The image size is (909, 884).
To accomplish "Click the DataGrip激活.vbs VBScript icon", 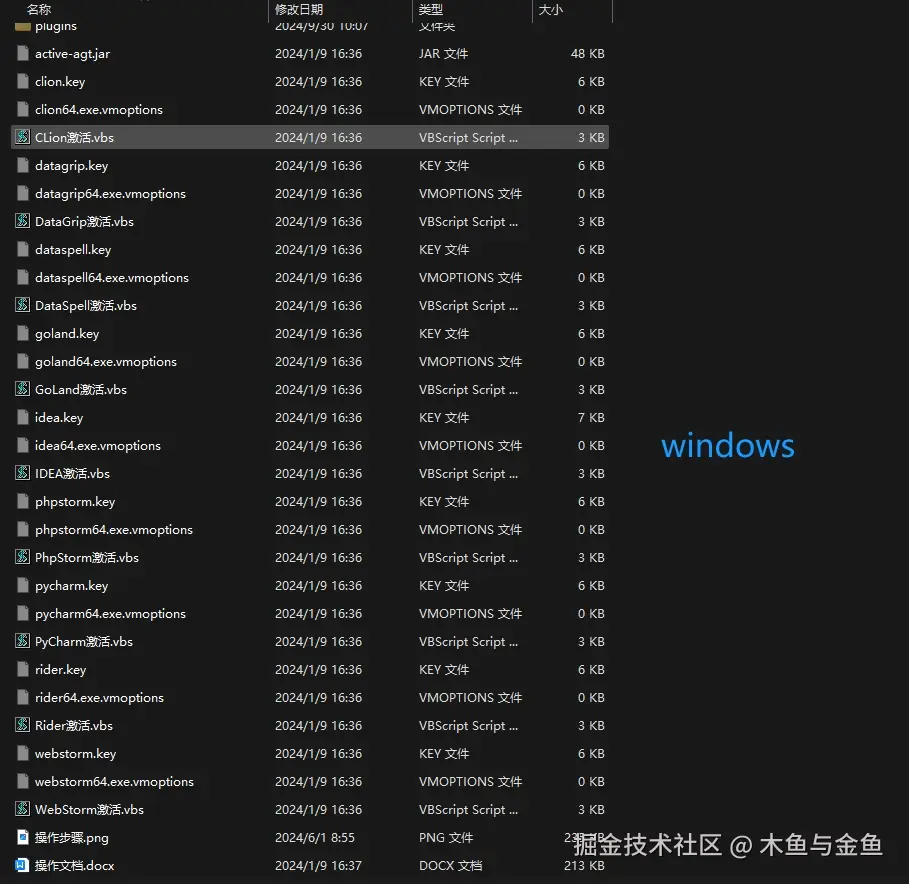I will [x=22, y=221].
